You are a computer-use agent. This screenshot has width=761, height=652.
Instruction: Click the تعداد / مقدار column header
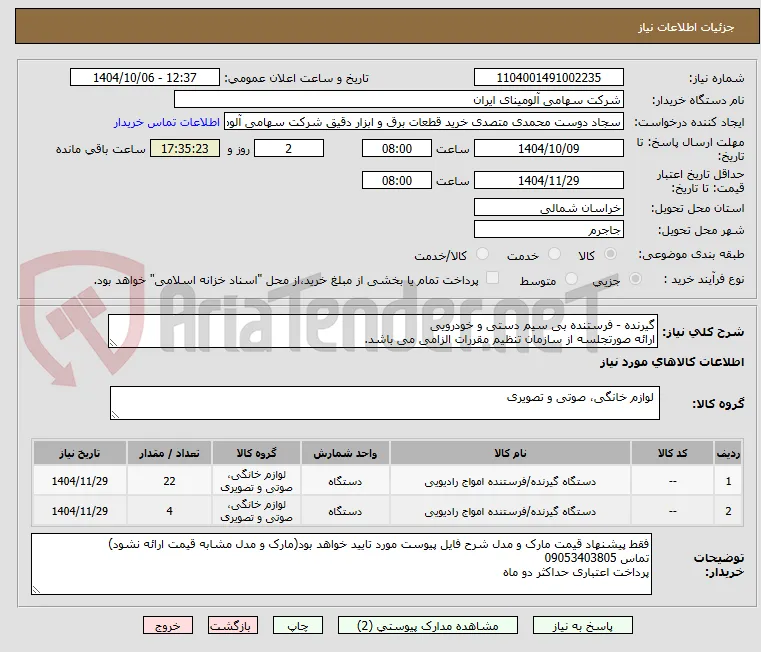[x=169, y=453]
